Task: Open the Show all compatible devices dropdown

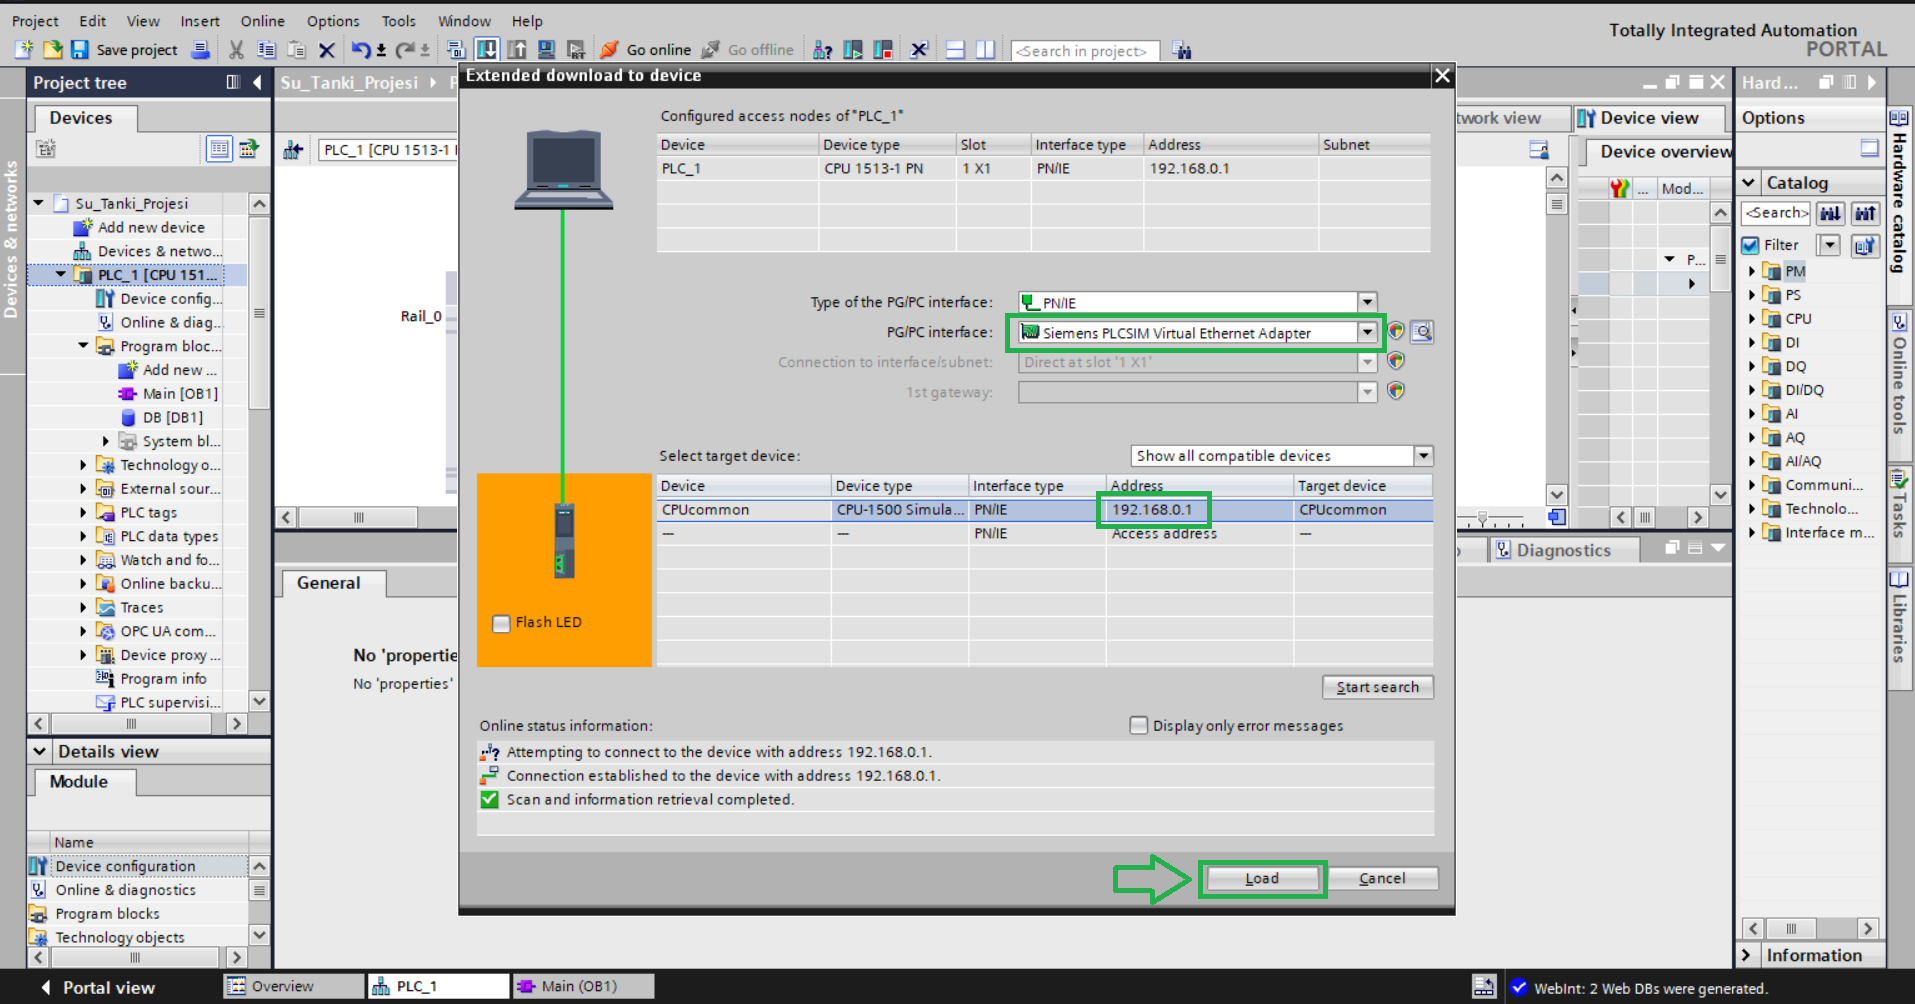Action: tap(1422, 456)
